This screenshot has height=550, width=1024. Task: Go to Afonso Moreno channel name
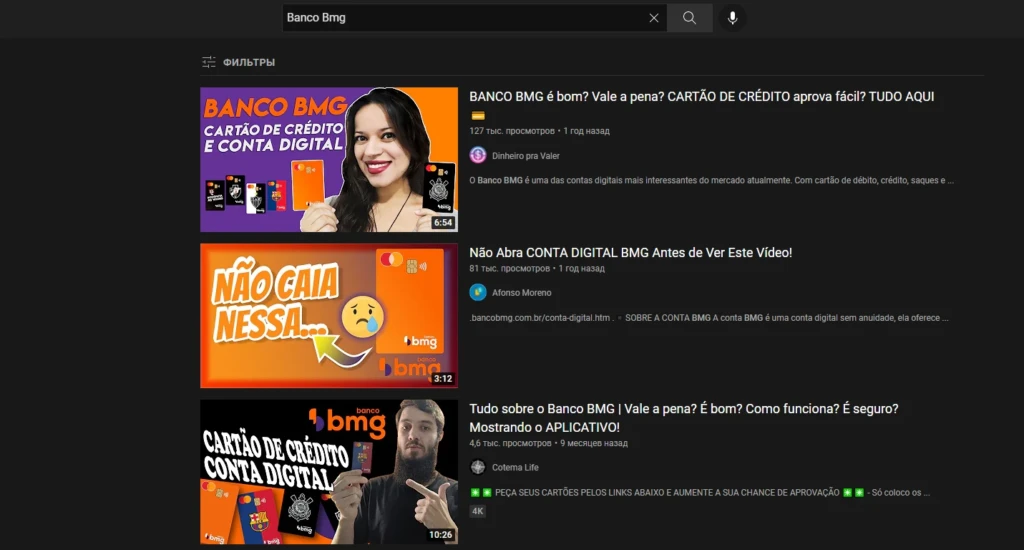click(521, 293)
